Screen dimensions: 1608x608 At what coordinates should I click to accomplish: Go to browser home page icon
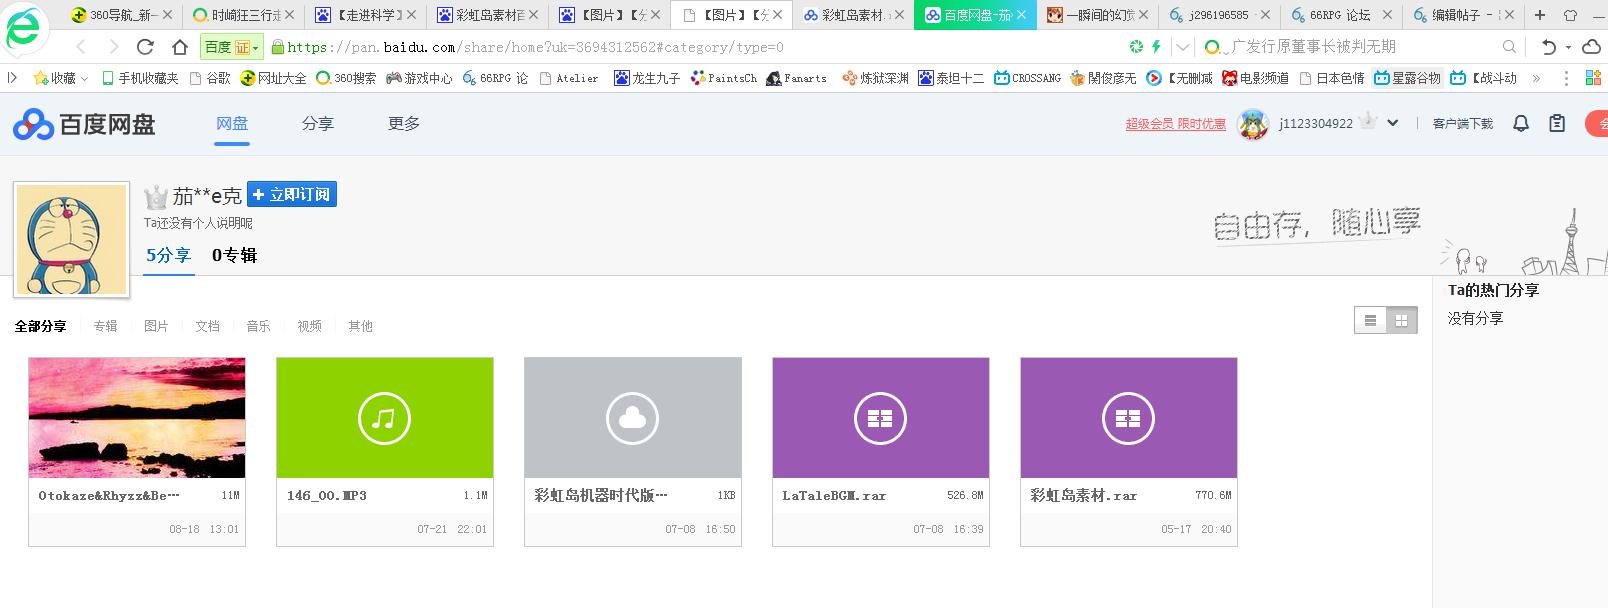point(180,47)
